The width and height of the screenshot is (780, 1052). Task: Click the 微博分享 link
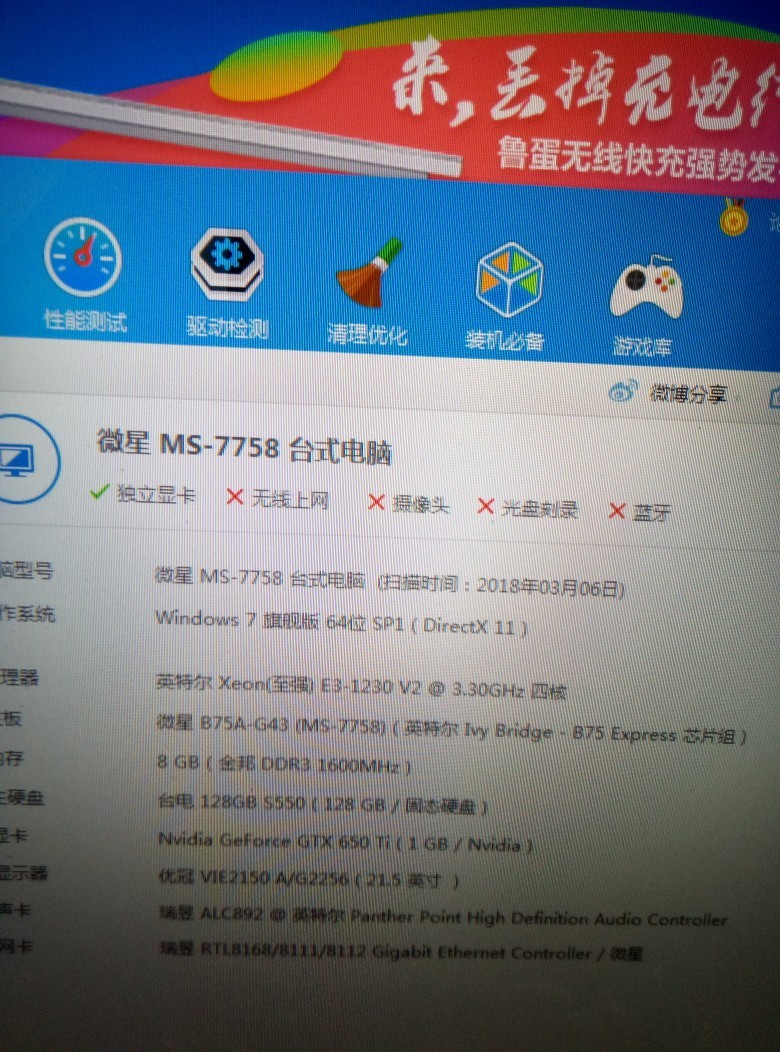point(687,393)
